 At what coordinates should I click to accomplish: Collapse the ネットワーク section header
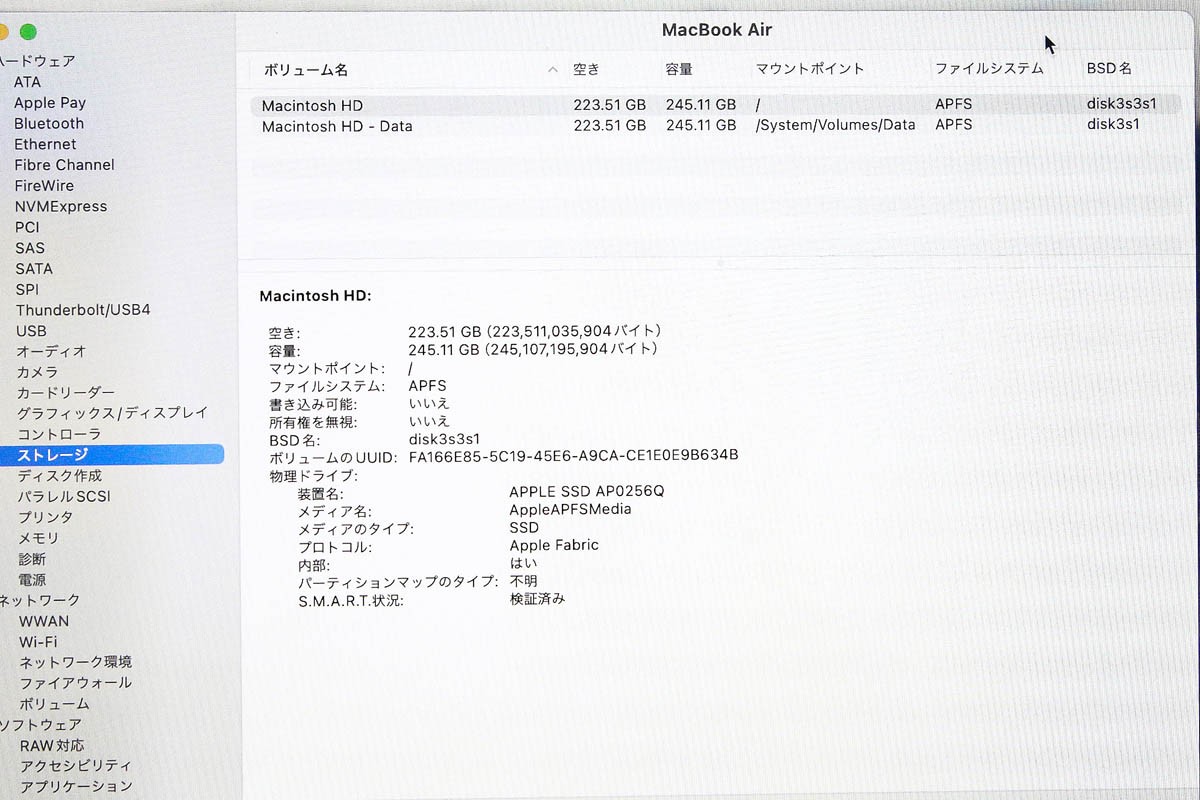click(x=40, y=600)
